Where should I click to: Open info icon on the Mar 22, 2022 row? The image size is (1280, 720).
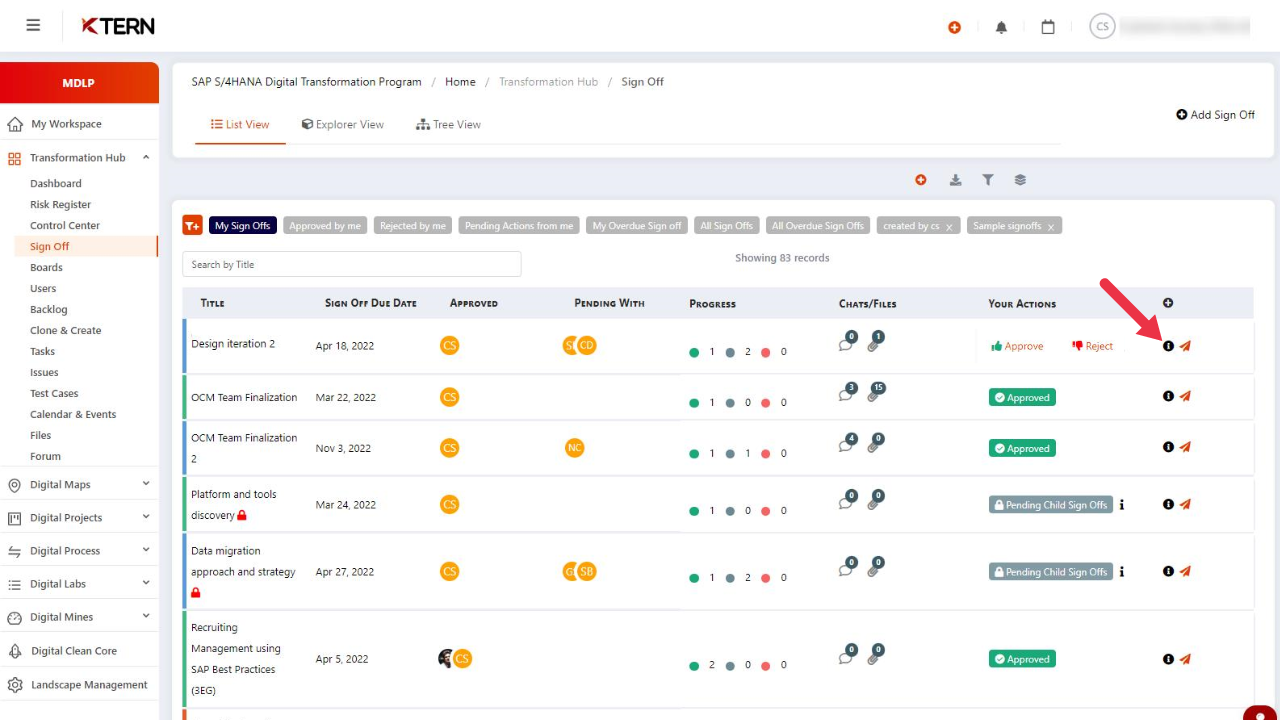(x=1168, y=396)
